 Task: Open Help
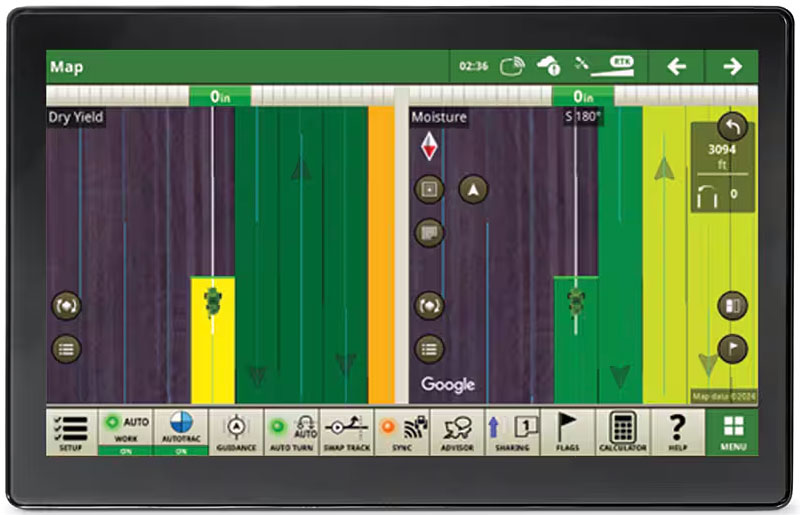tap(677, 431)
